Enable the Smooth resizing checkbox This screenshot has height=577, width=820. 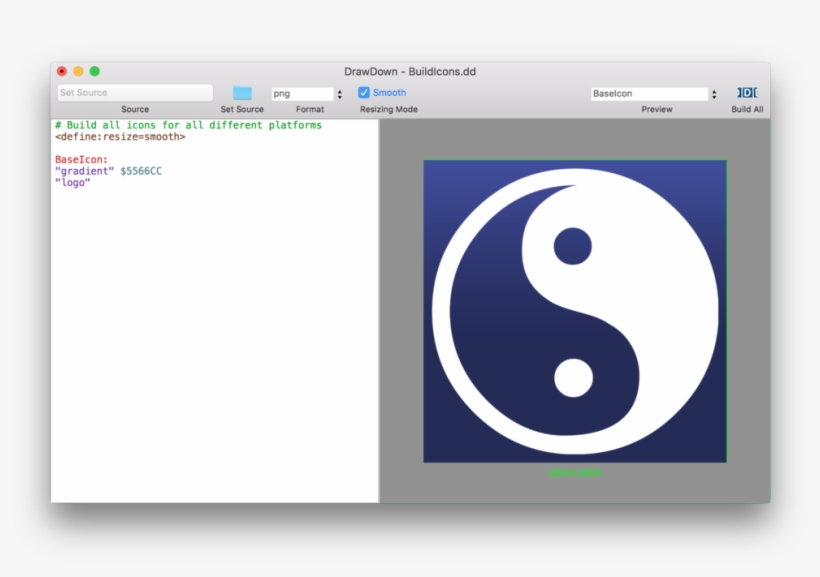point(364,91)
